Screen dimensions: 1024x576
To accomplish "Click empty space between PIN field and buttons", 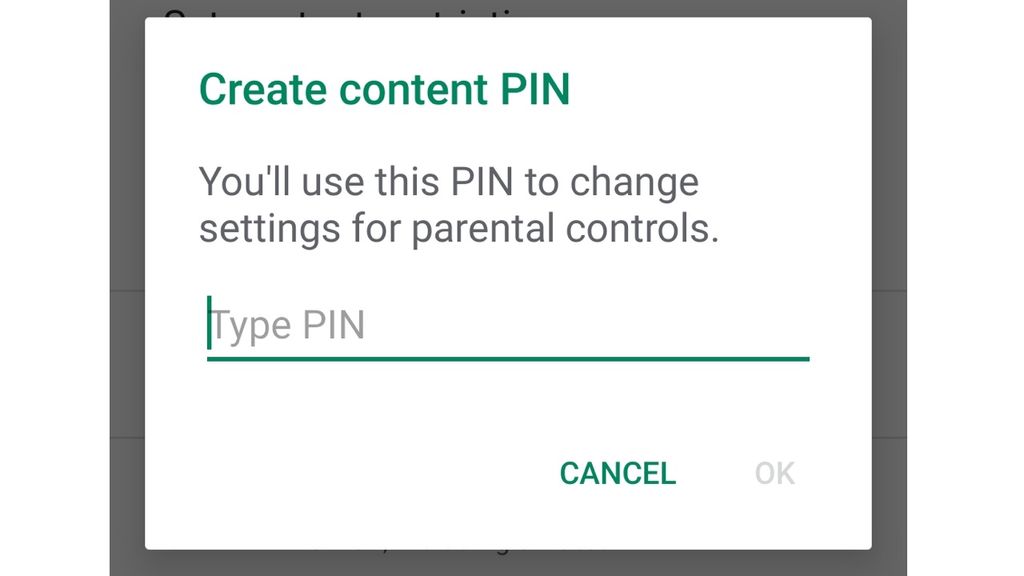I will [480, 410].
